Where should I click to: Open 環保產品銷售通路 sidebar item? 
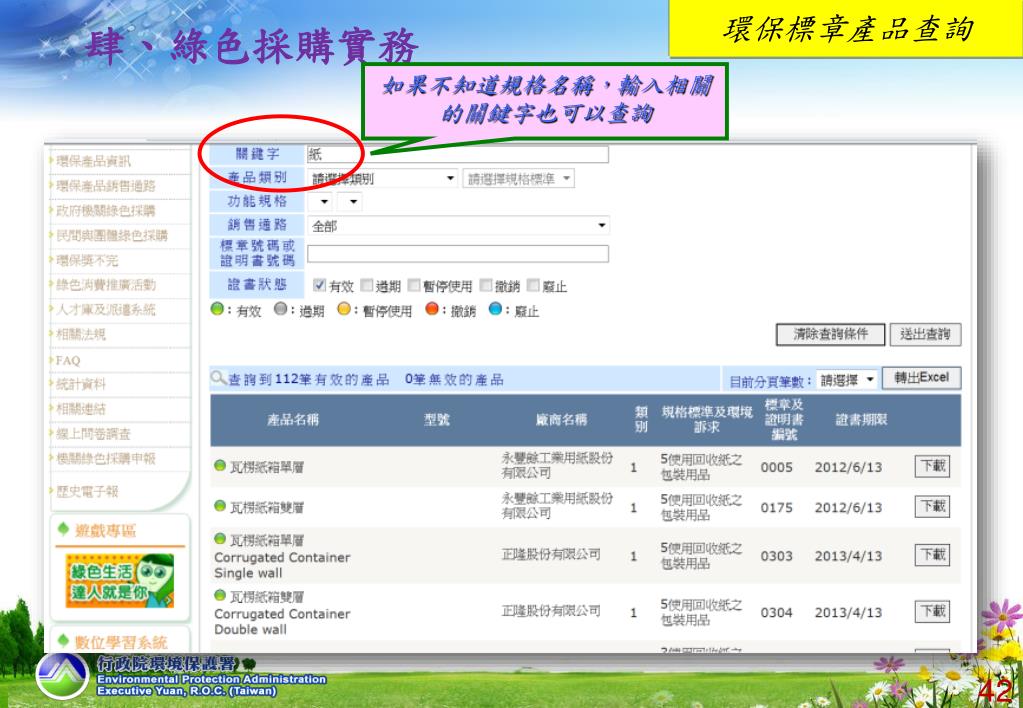coord(105,185)
